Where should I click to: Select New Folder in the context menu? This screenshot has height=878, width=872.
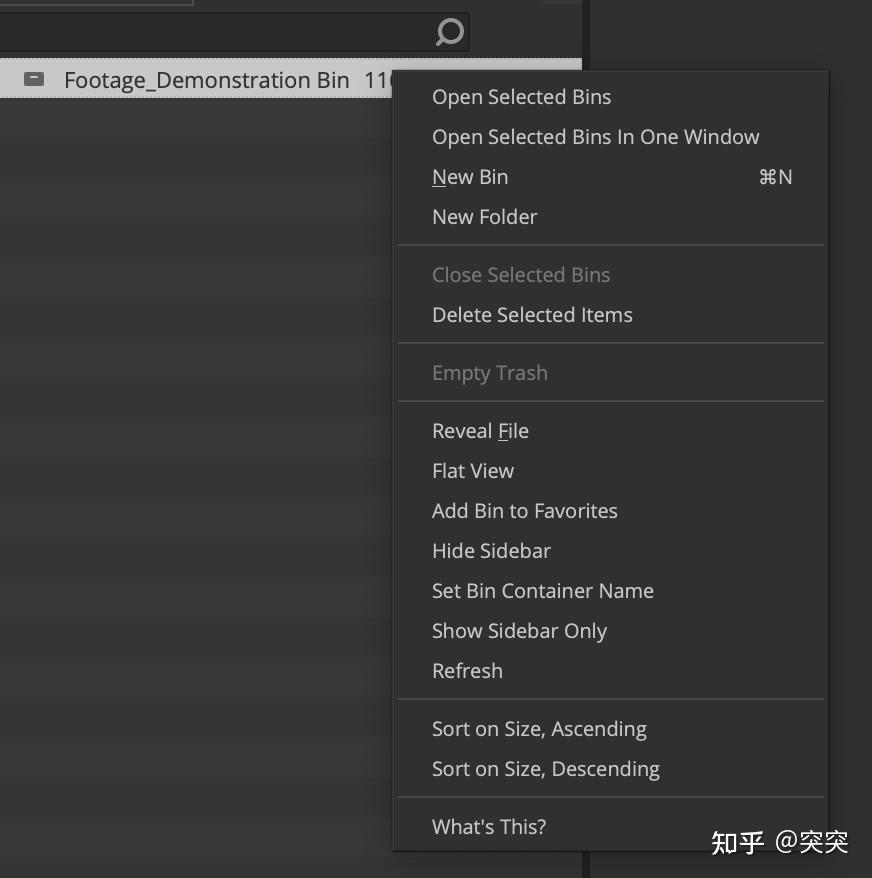(x=484, y=217)
